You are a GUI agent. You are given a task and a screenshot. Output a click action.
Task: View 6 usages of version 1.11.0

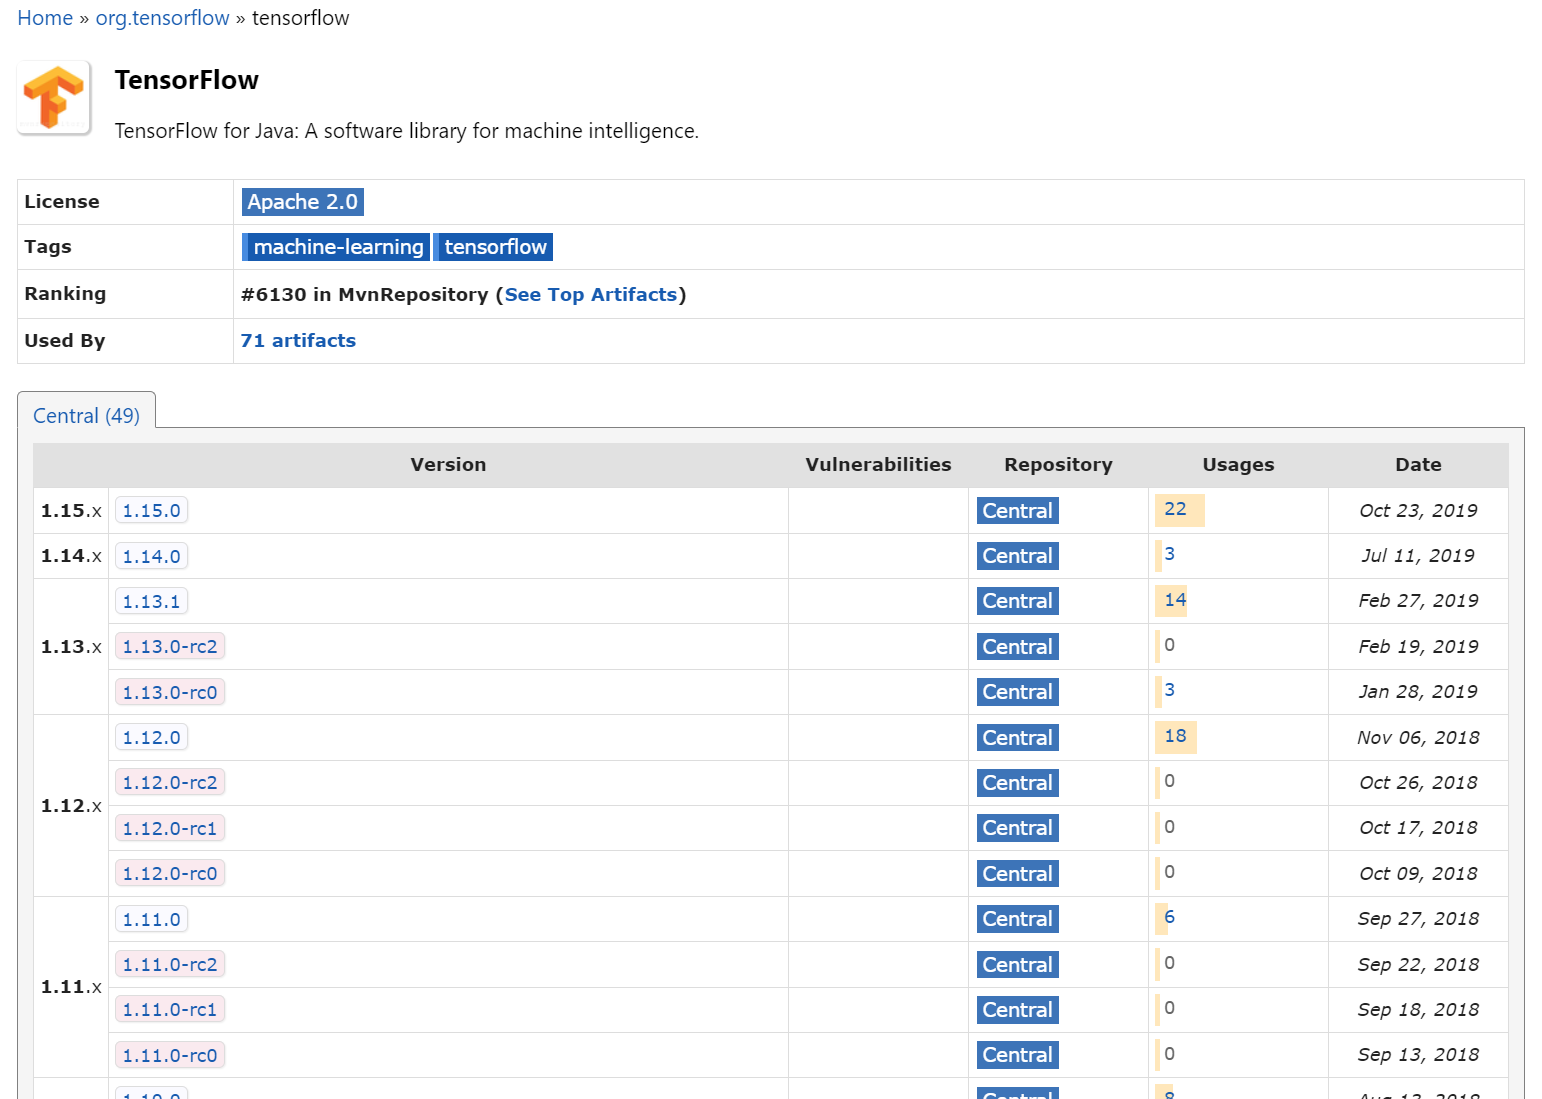1169,917
